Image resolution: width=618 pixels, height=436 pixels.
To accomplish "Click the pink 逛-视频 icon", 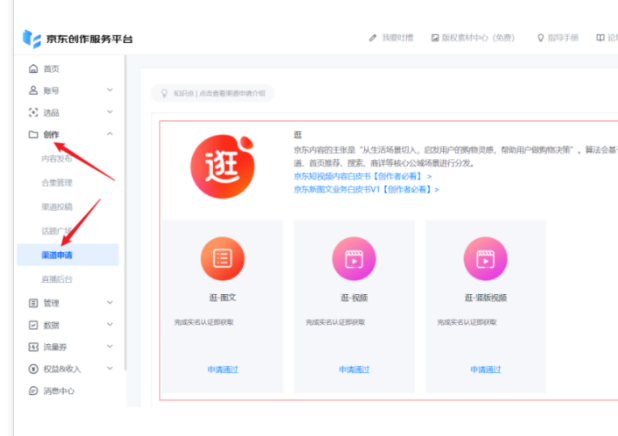I will click(x=353, y=258).
